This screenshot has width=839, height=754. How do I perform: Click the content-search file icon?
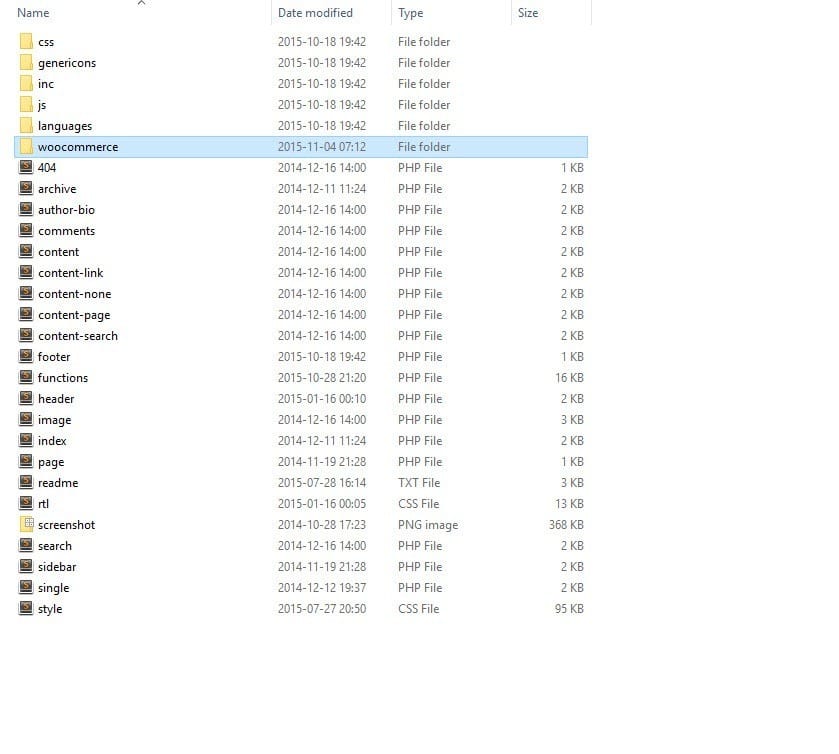(26, 335)
